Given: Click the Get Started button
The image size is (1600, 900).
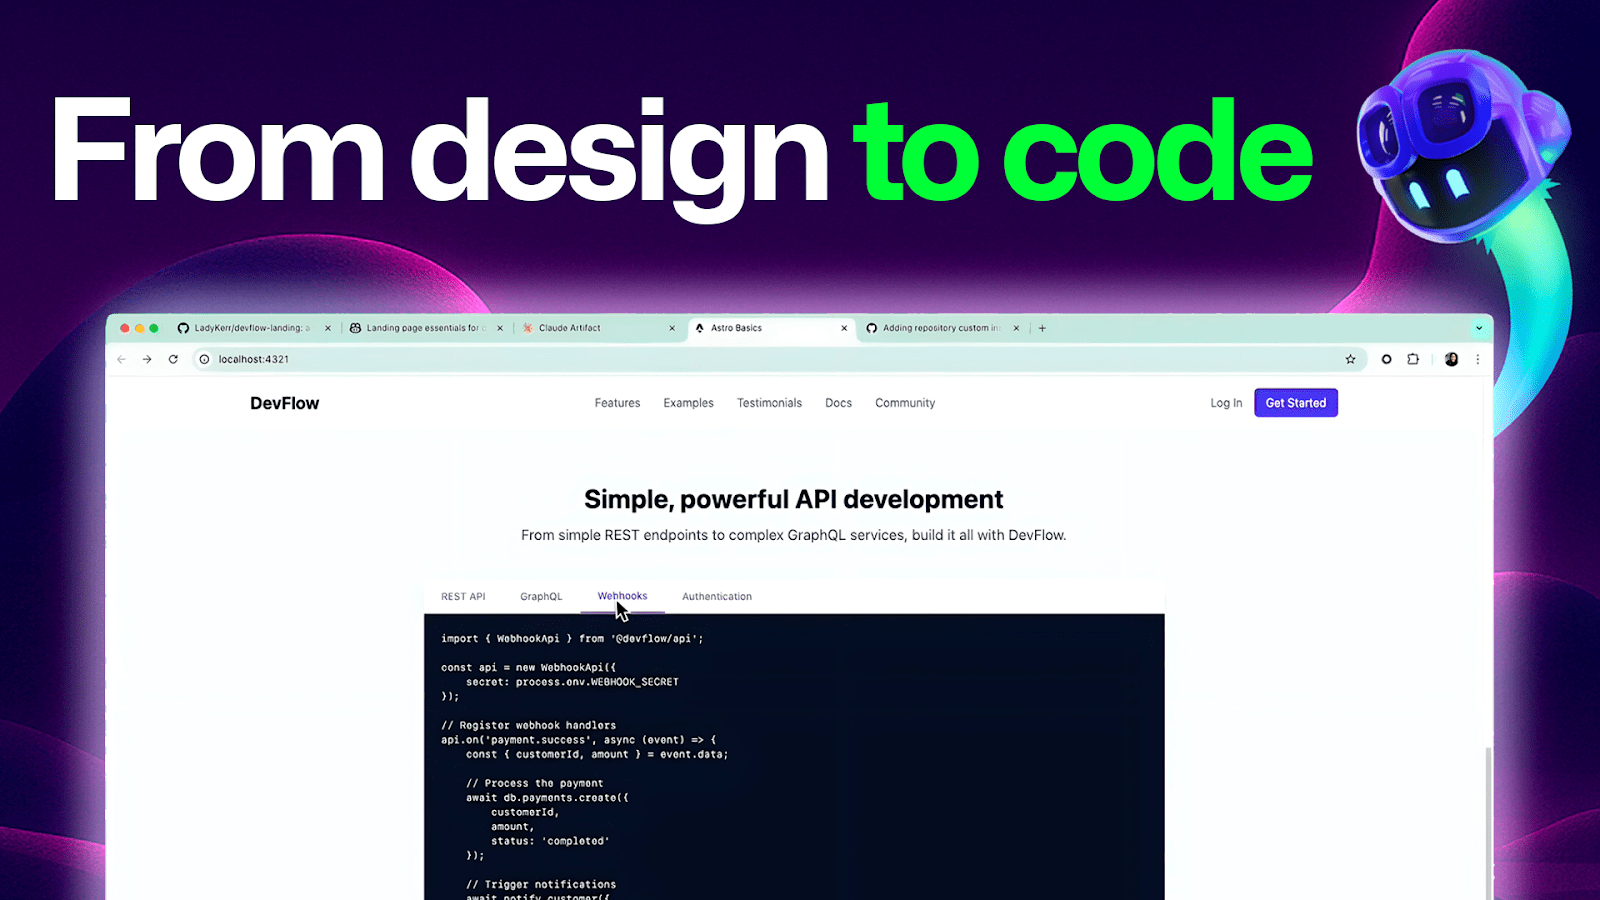Looking at the screenshot, I should coord(1295,402).
